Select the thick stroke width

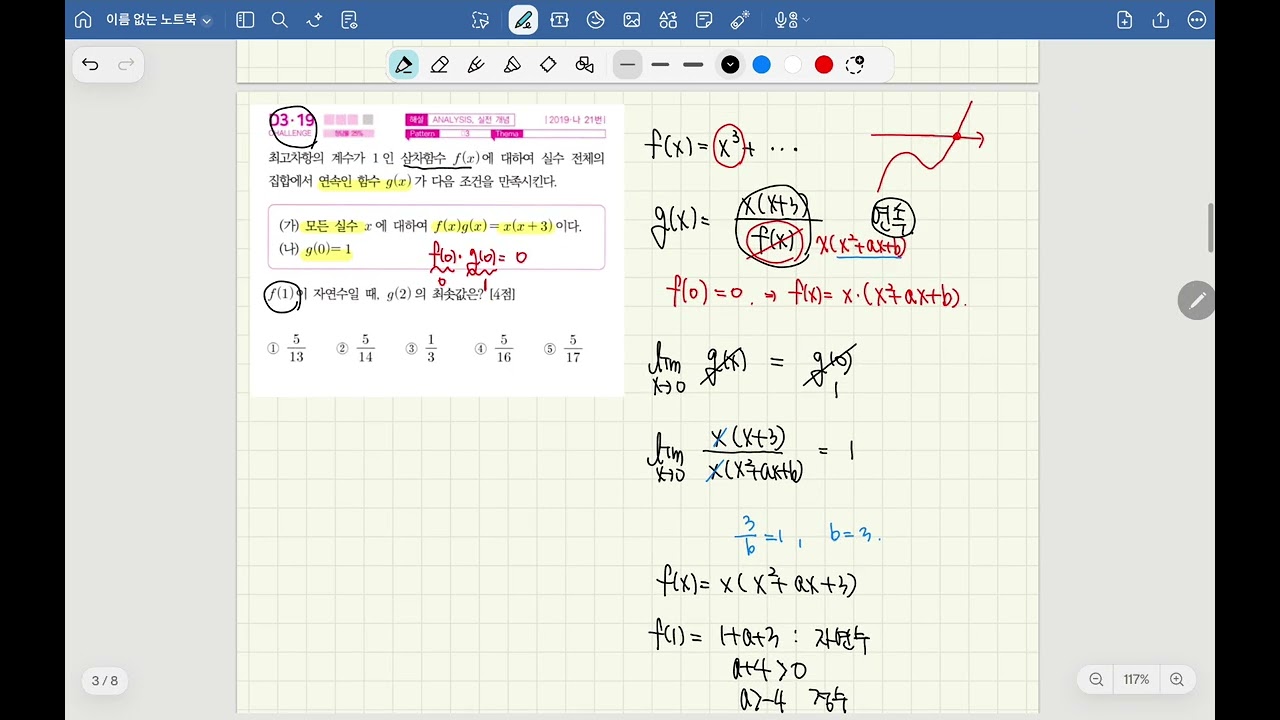693,65
